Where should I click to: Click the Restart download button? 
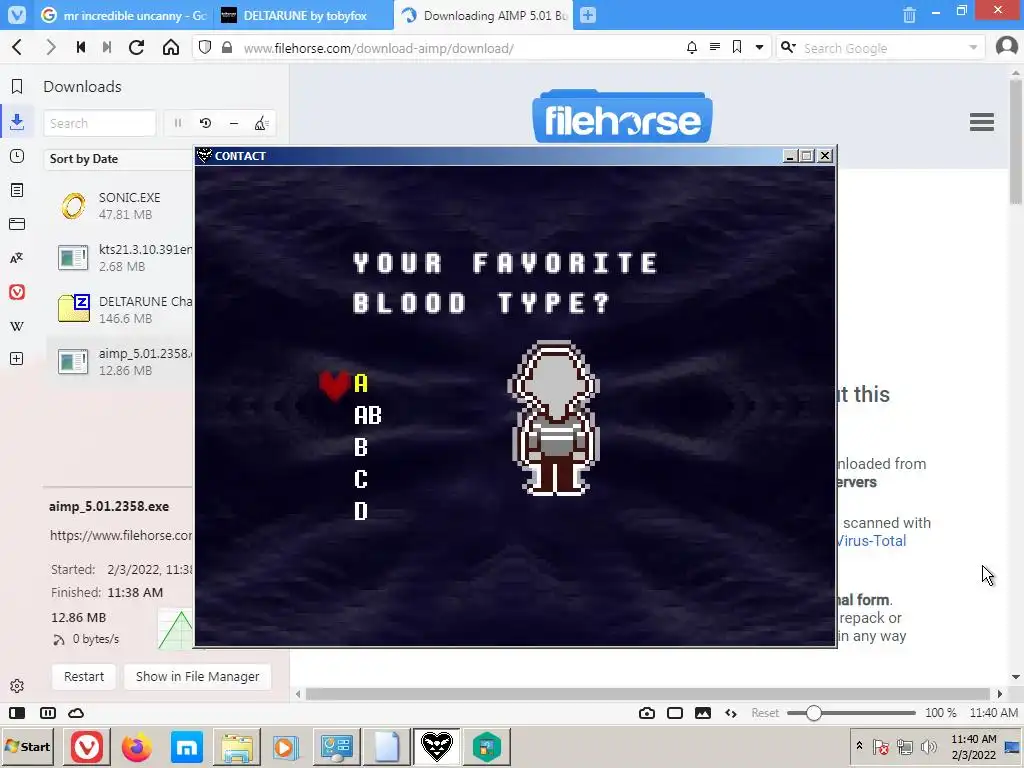pos(84,677)
